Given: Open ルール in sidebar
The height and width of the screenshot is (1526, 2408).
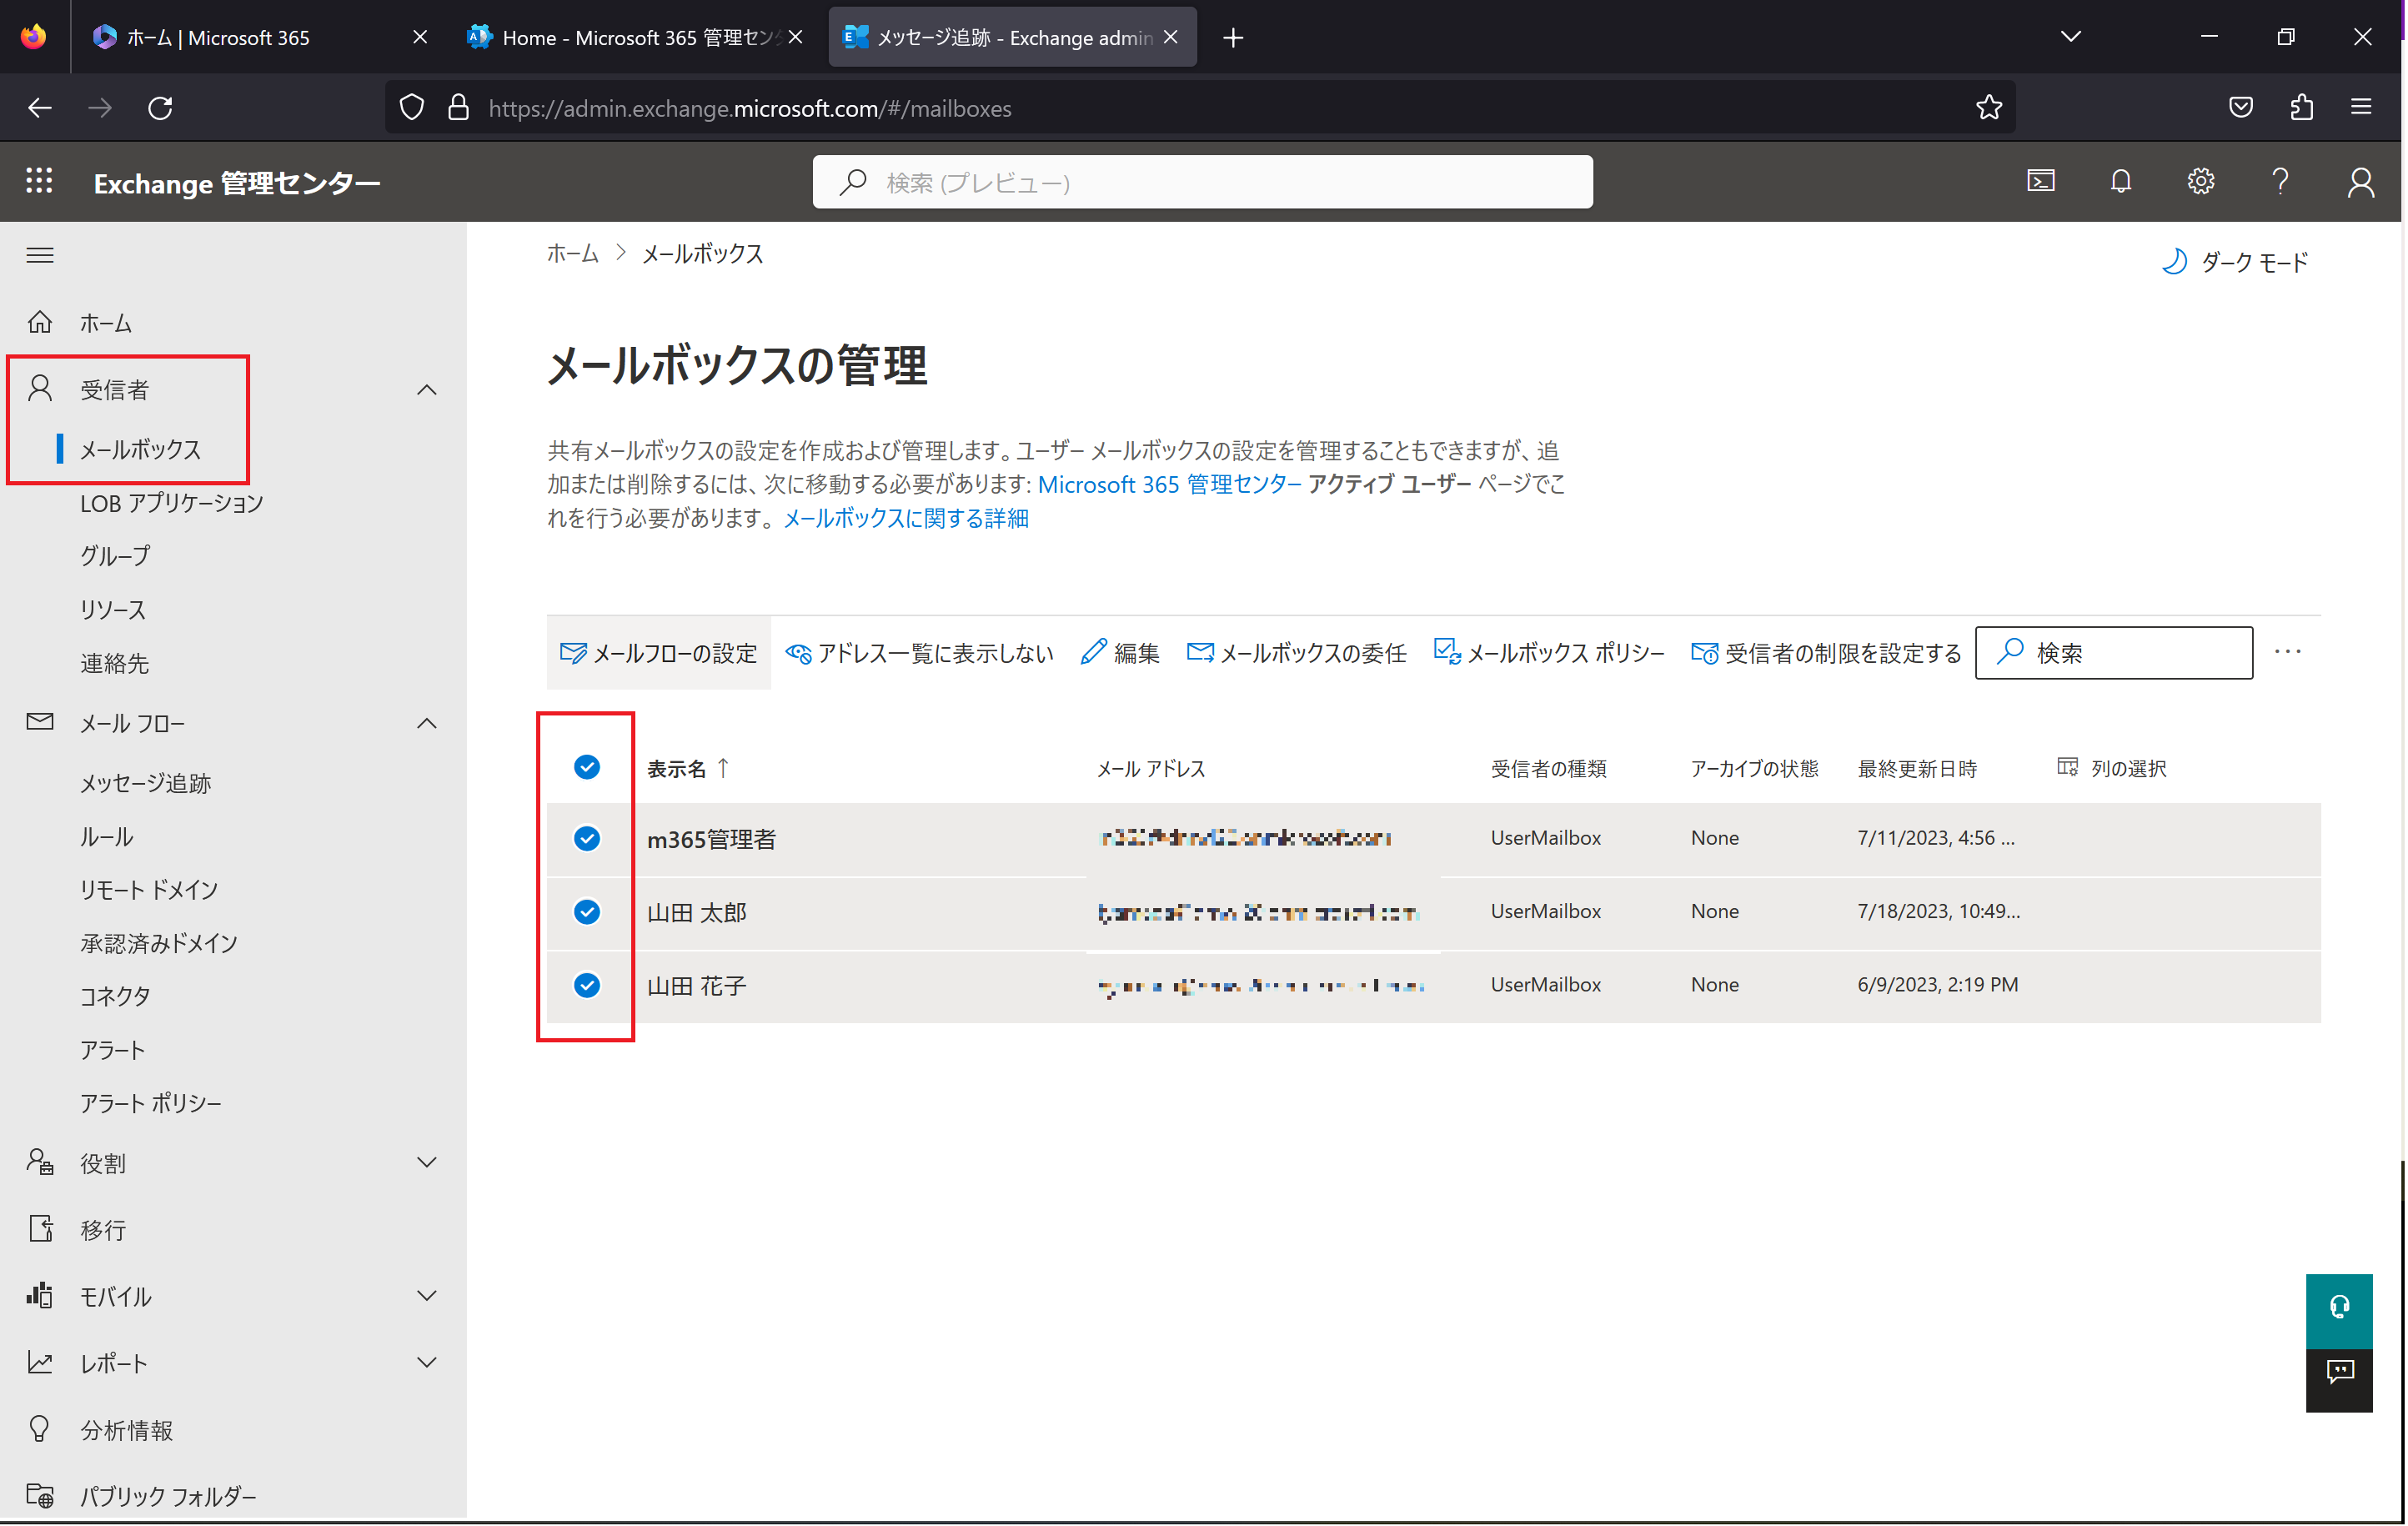Looking at the screenshot, I should [x=107, y=836].
